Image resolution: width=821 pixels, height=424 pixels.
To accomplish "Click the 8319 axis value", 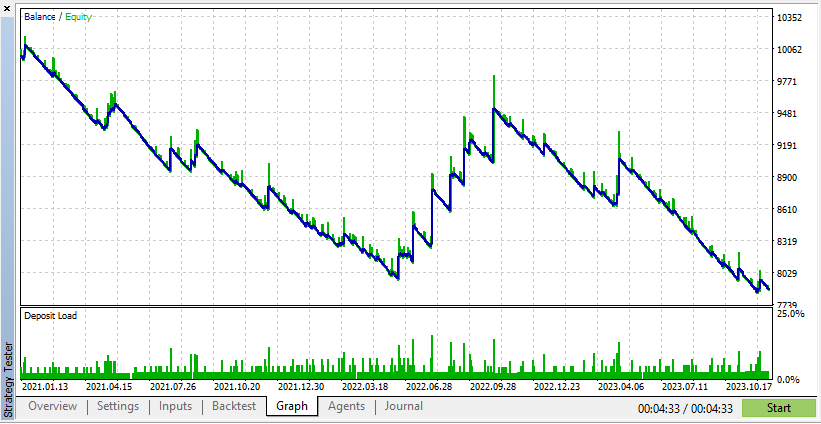I will tap(789, 241).
